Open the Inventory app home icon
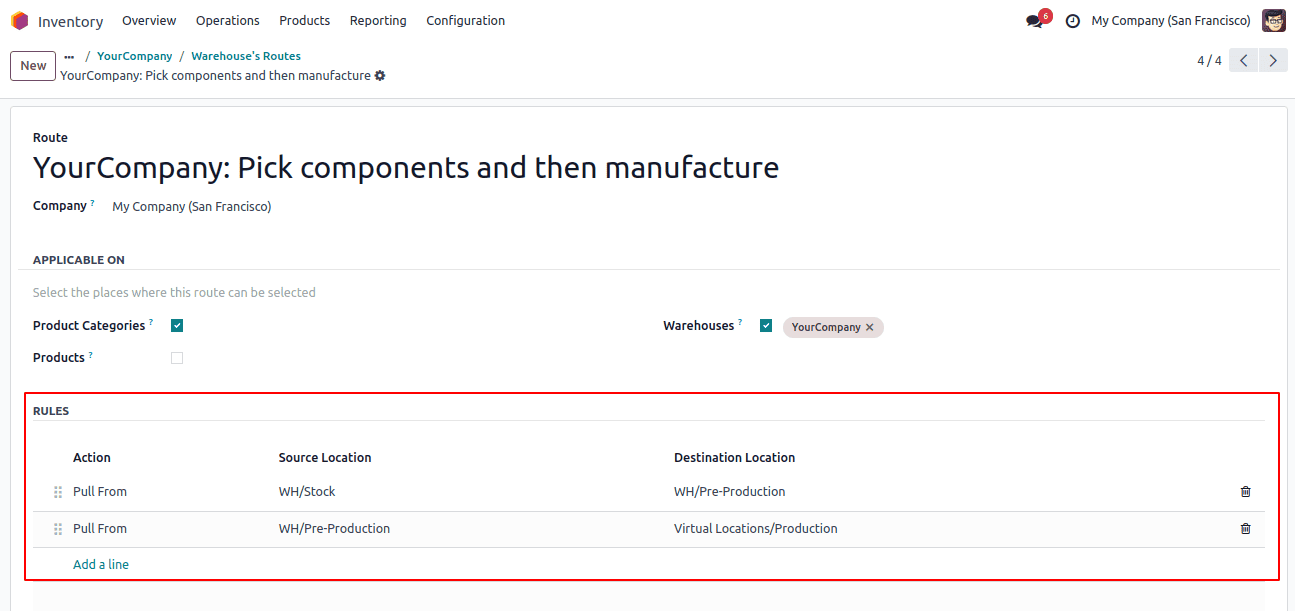Viewport: 1295px width, 611px height. tap(20, 21)
